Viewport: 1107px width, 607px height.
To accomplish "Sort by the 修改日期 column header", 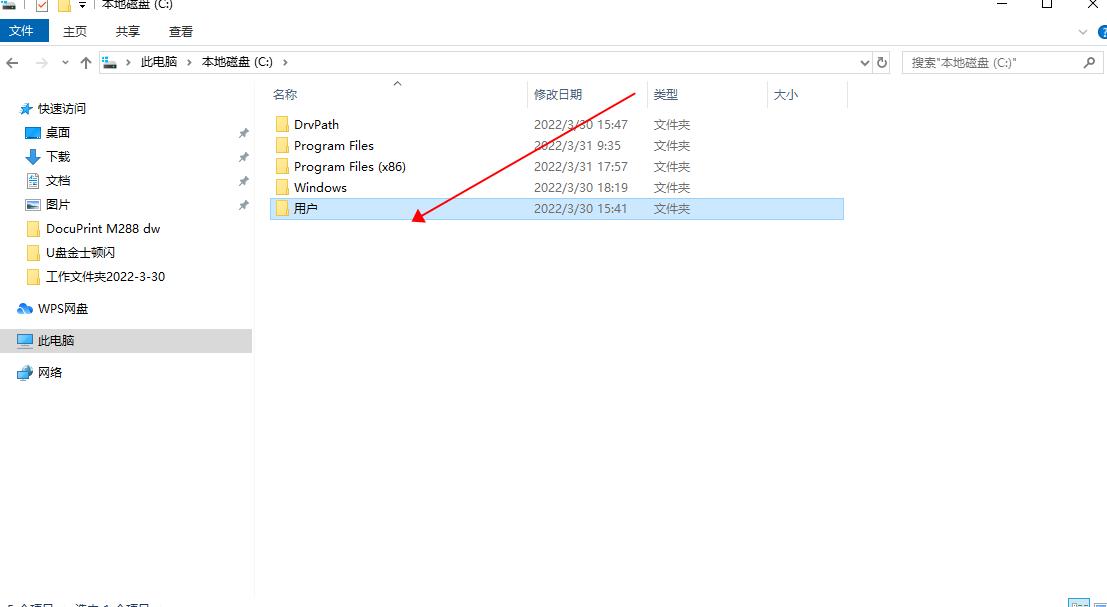I will tap(558, 95).
